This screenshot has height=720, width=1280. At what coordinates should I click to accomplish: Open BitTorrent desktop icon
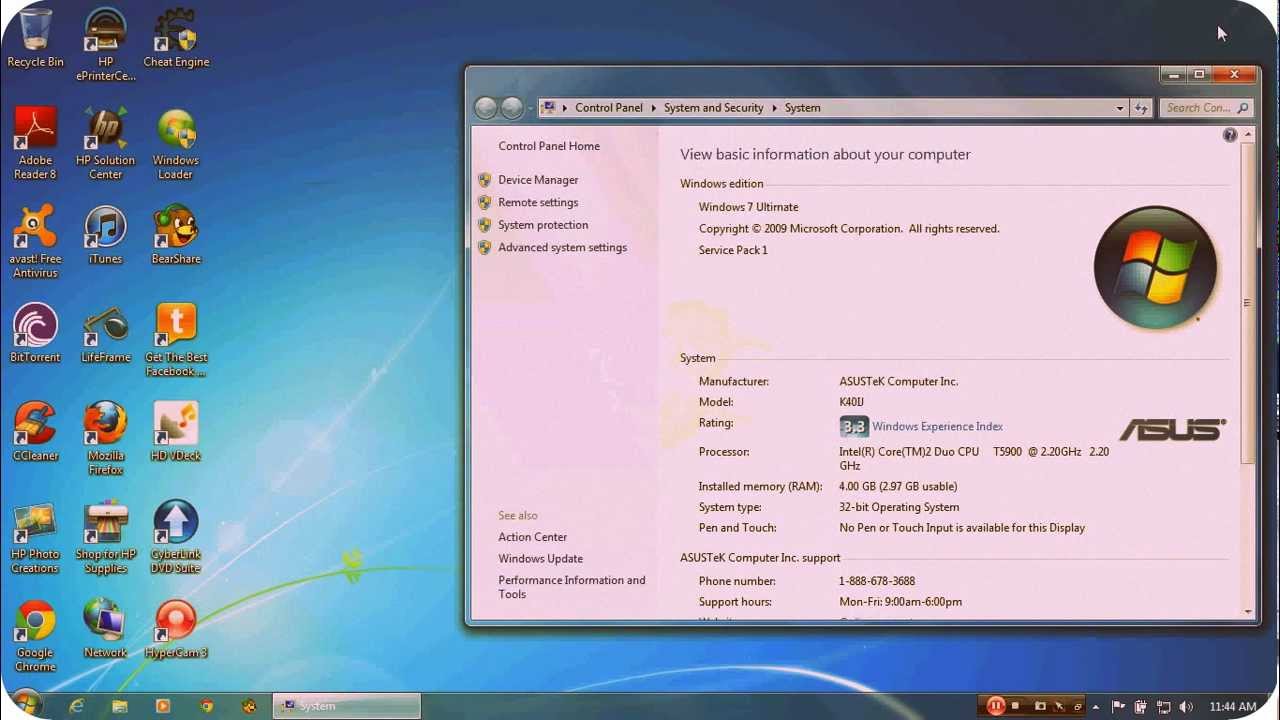click(x=35, y=333)
